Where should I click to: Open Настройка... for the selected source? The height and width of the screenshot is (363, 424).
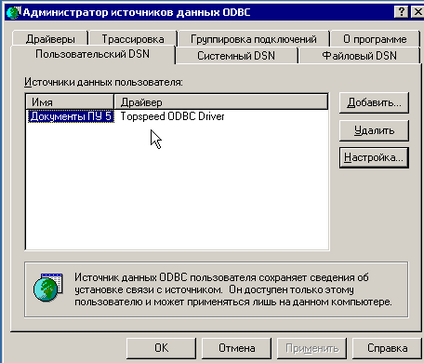click(x=374, y=158)
